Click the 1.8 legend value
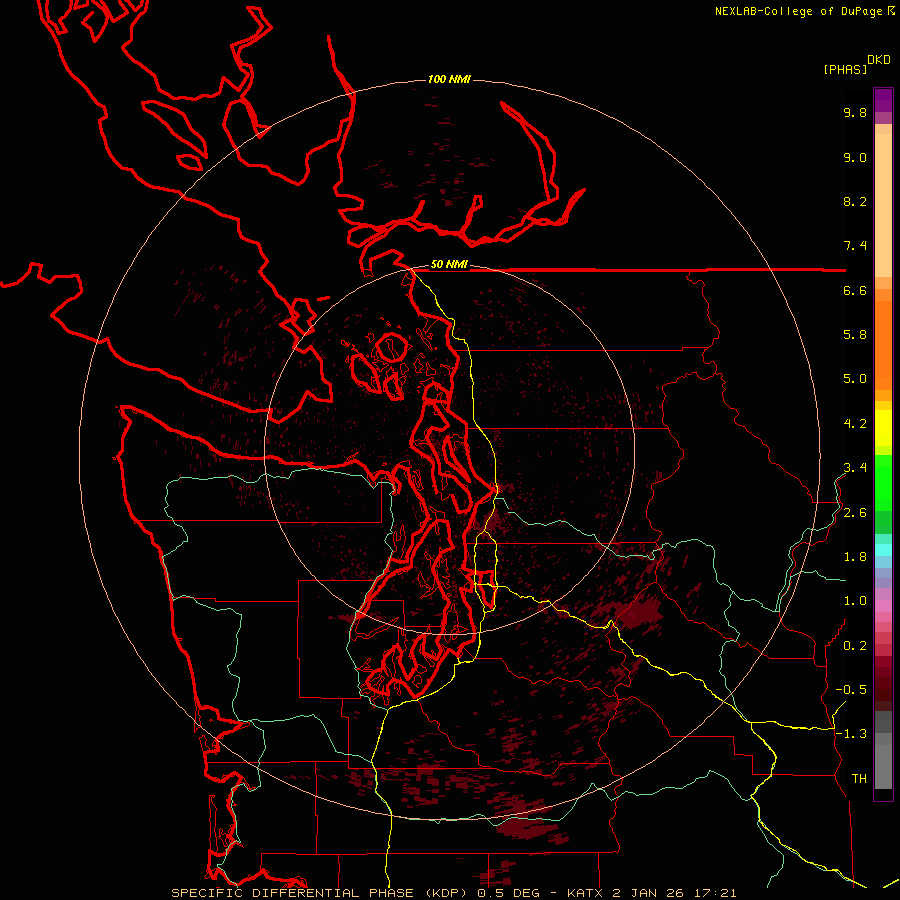 [x=855, y=557]
